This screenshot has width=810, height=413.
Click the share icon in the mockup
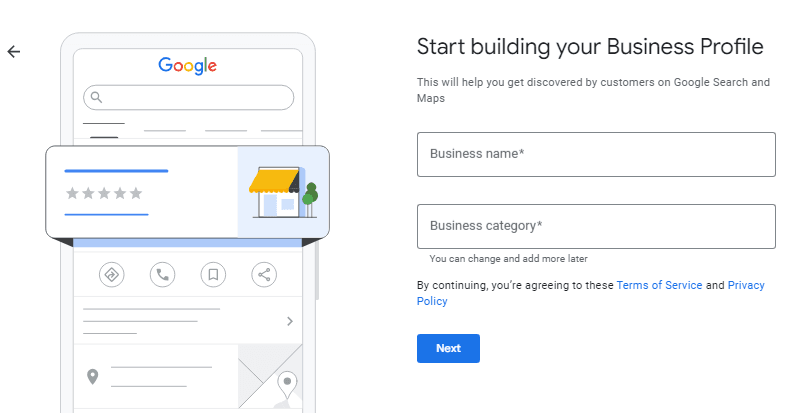point(264,274)
